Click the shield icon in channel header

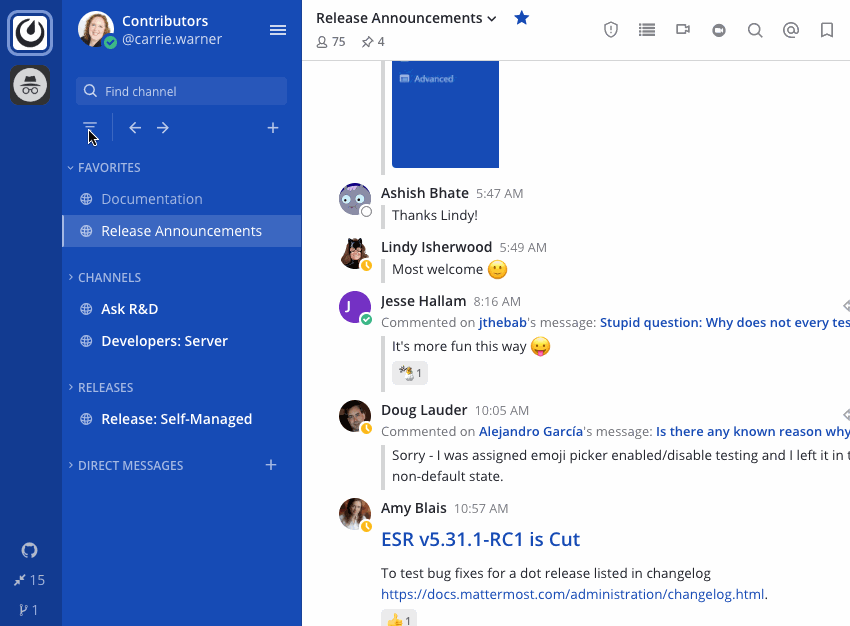point(611,30)
